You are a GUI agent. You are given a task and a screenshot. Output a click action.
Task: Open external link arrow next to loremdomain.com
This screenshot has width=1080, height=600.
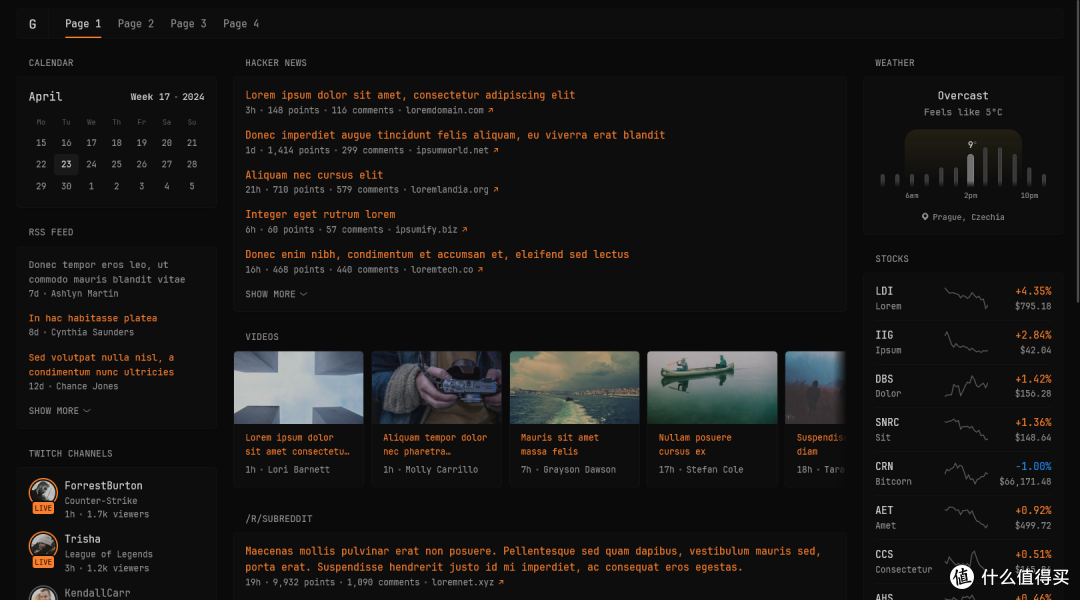[x=490, y=110]
